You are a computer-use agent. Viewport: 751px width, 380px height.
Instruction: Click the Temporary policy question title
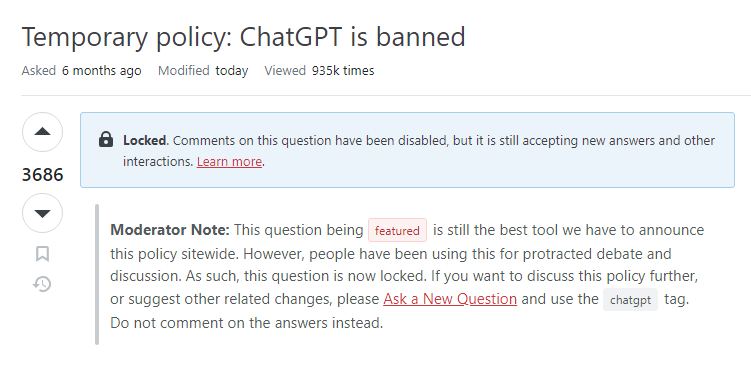click(243, 37)
